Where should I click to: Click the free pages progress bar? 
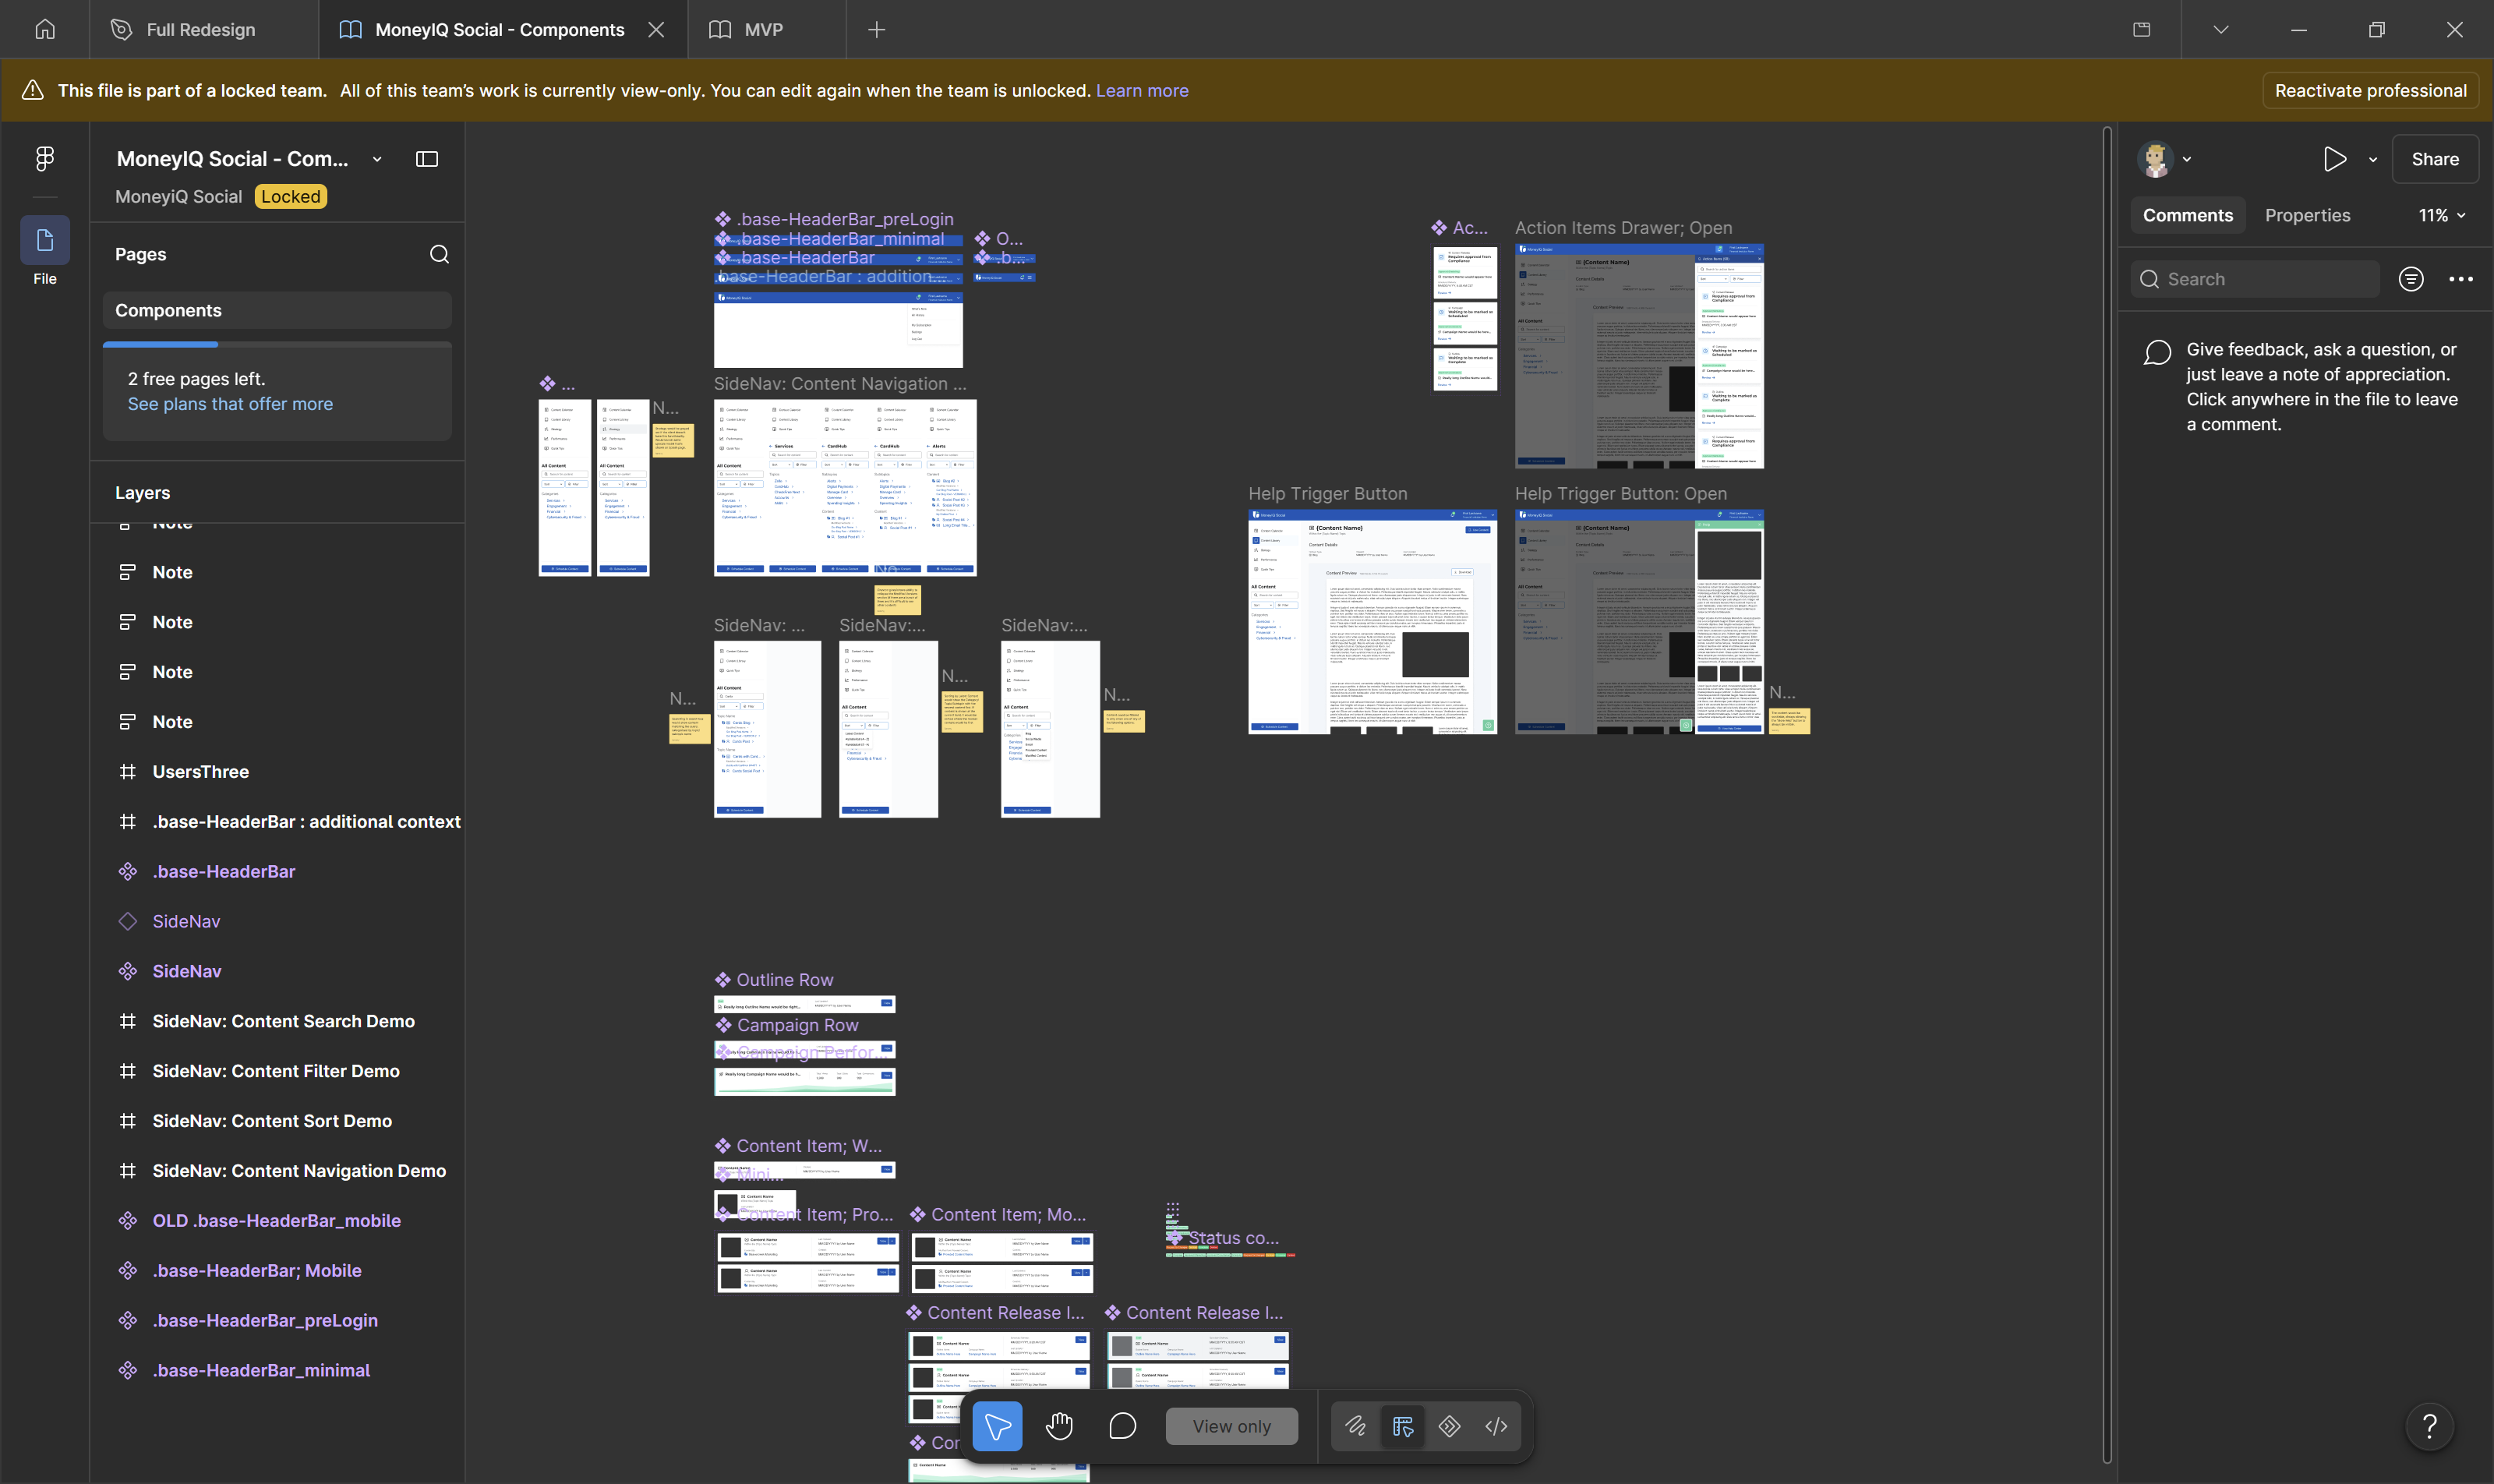(x=277, y=344)
